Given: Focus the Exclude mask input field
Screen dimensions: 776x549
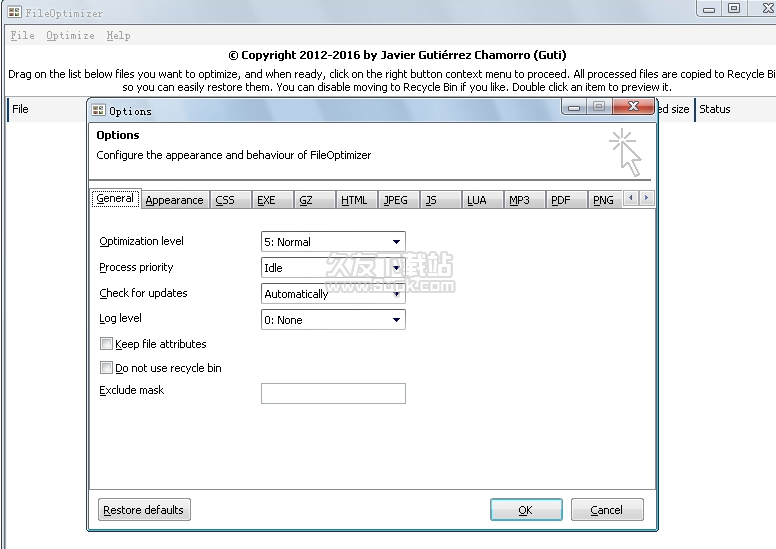Looking at the screenshot, I should pyautogui.click(x=333, y=394).
